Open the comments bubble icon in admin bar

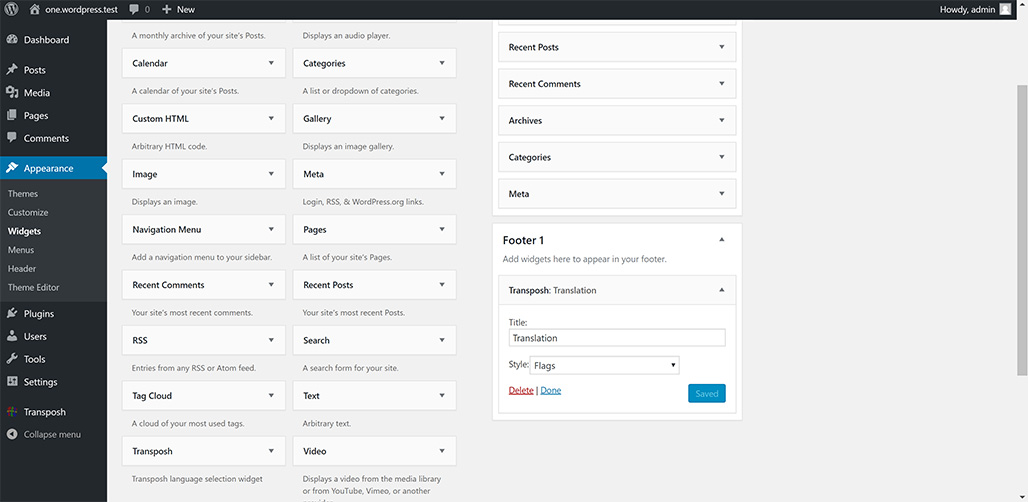pyautogui.click(x=134, y=9)
